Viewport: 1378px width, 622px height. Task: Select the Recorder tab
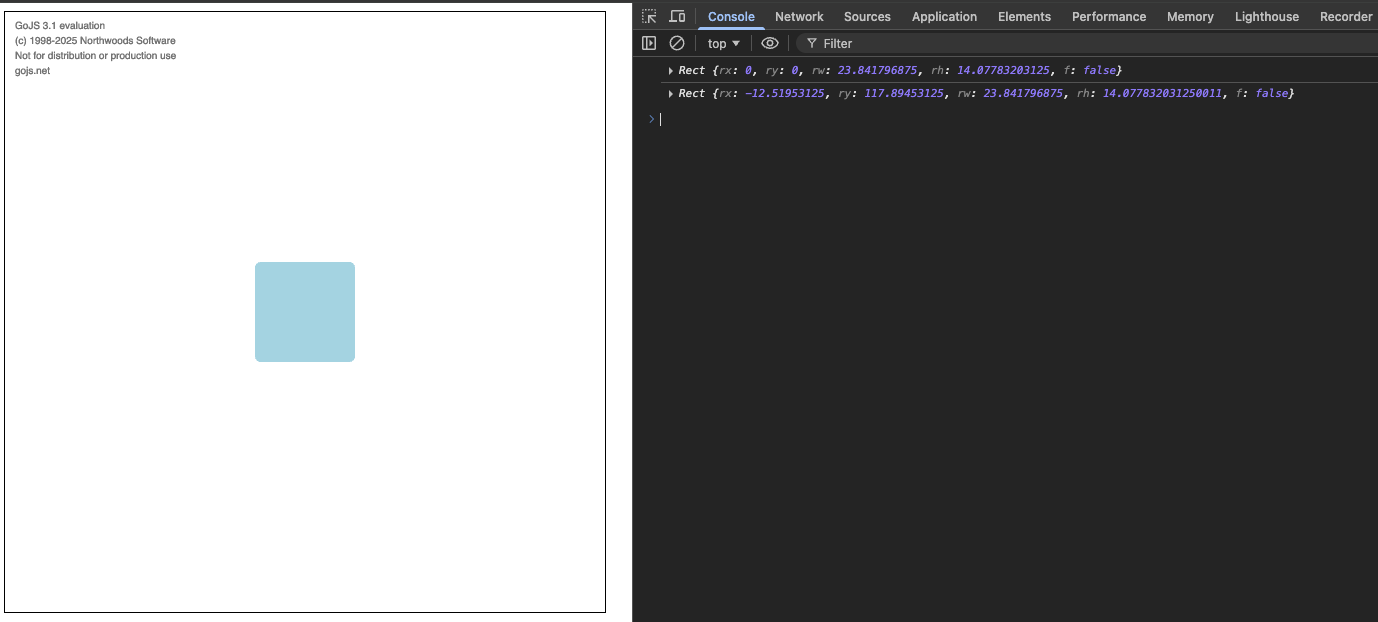tap(1345, 16)
